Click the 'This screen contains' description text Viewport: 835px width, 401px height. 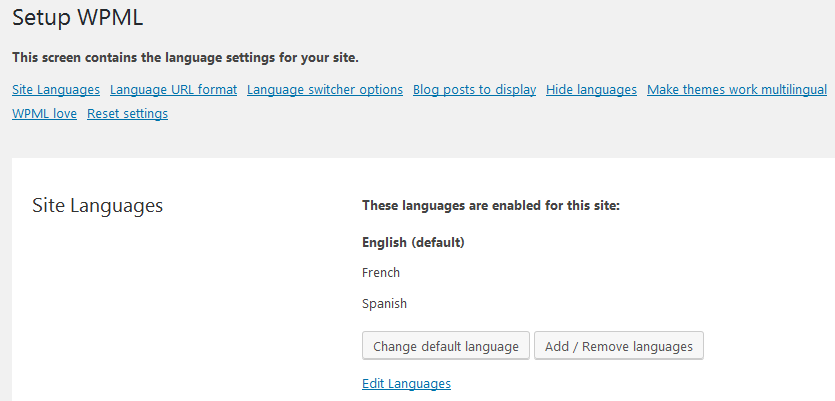point(185,58)
